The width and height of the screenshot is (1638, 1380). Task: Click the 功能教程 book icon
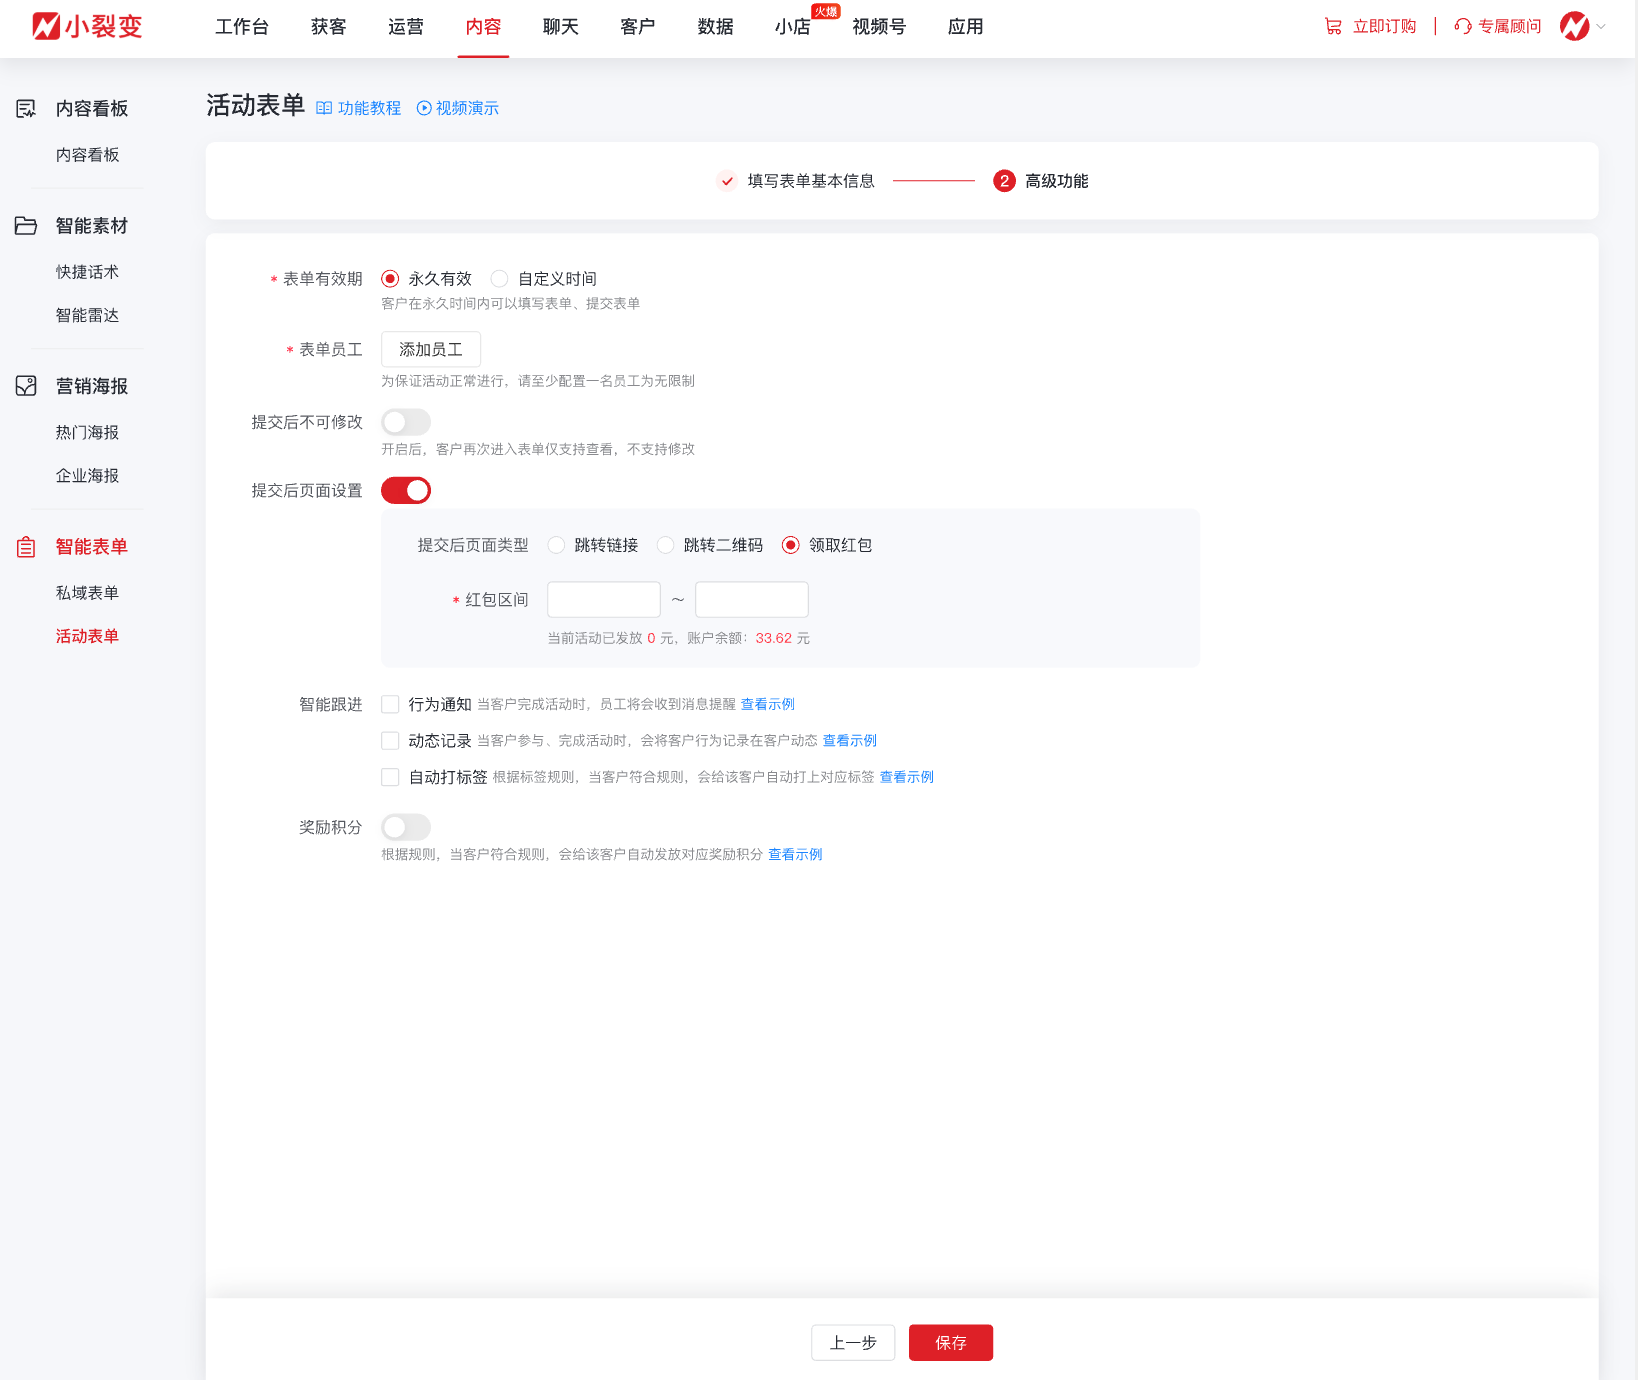324,108
